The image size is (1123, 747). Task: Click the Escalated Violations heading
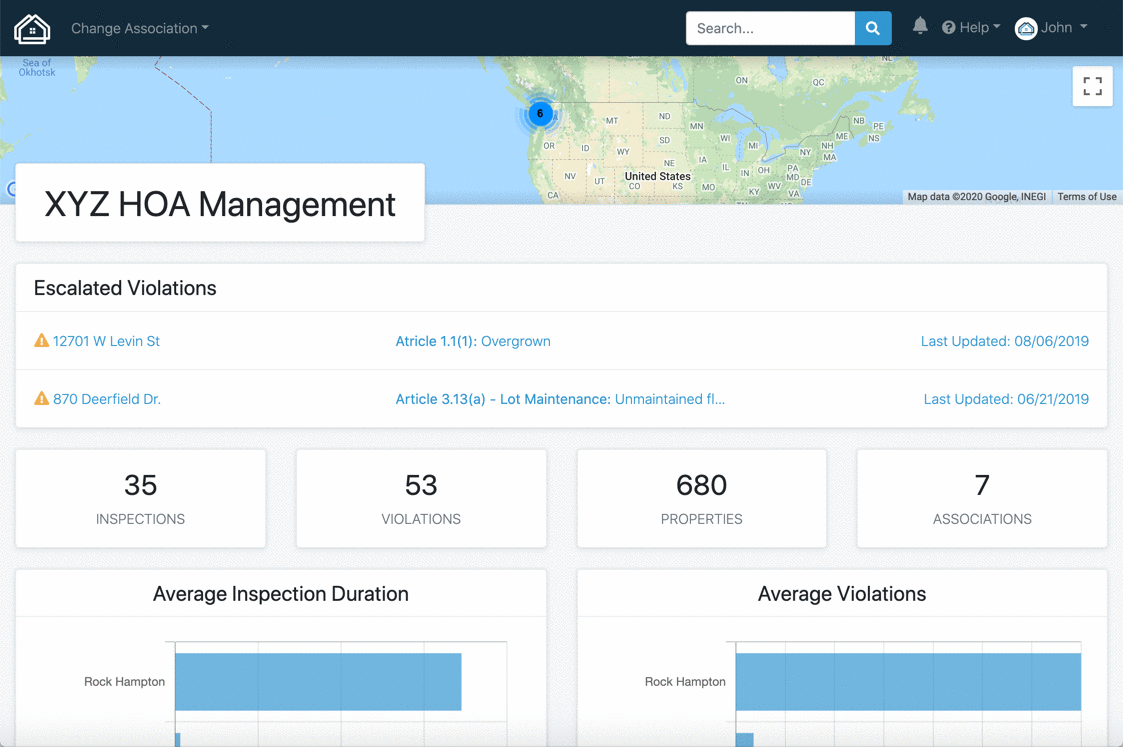pyautogui.click(x=125, y=288)
